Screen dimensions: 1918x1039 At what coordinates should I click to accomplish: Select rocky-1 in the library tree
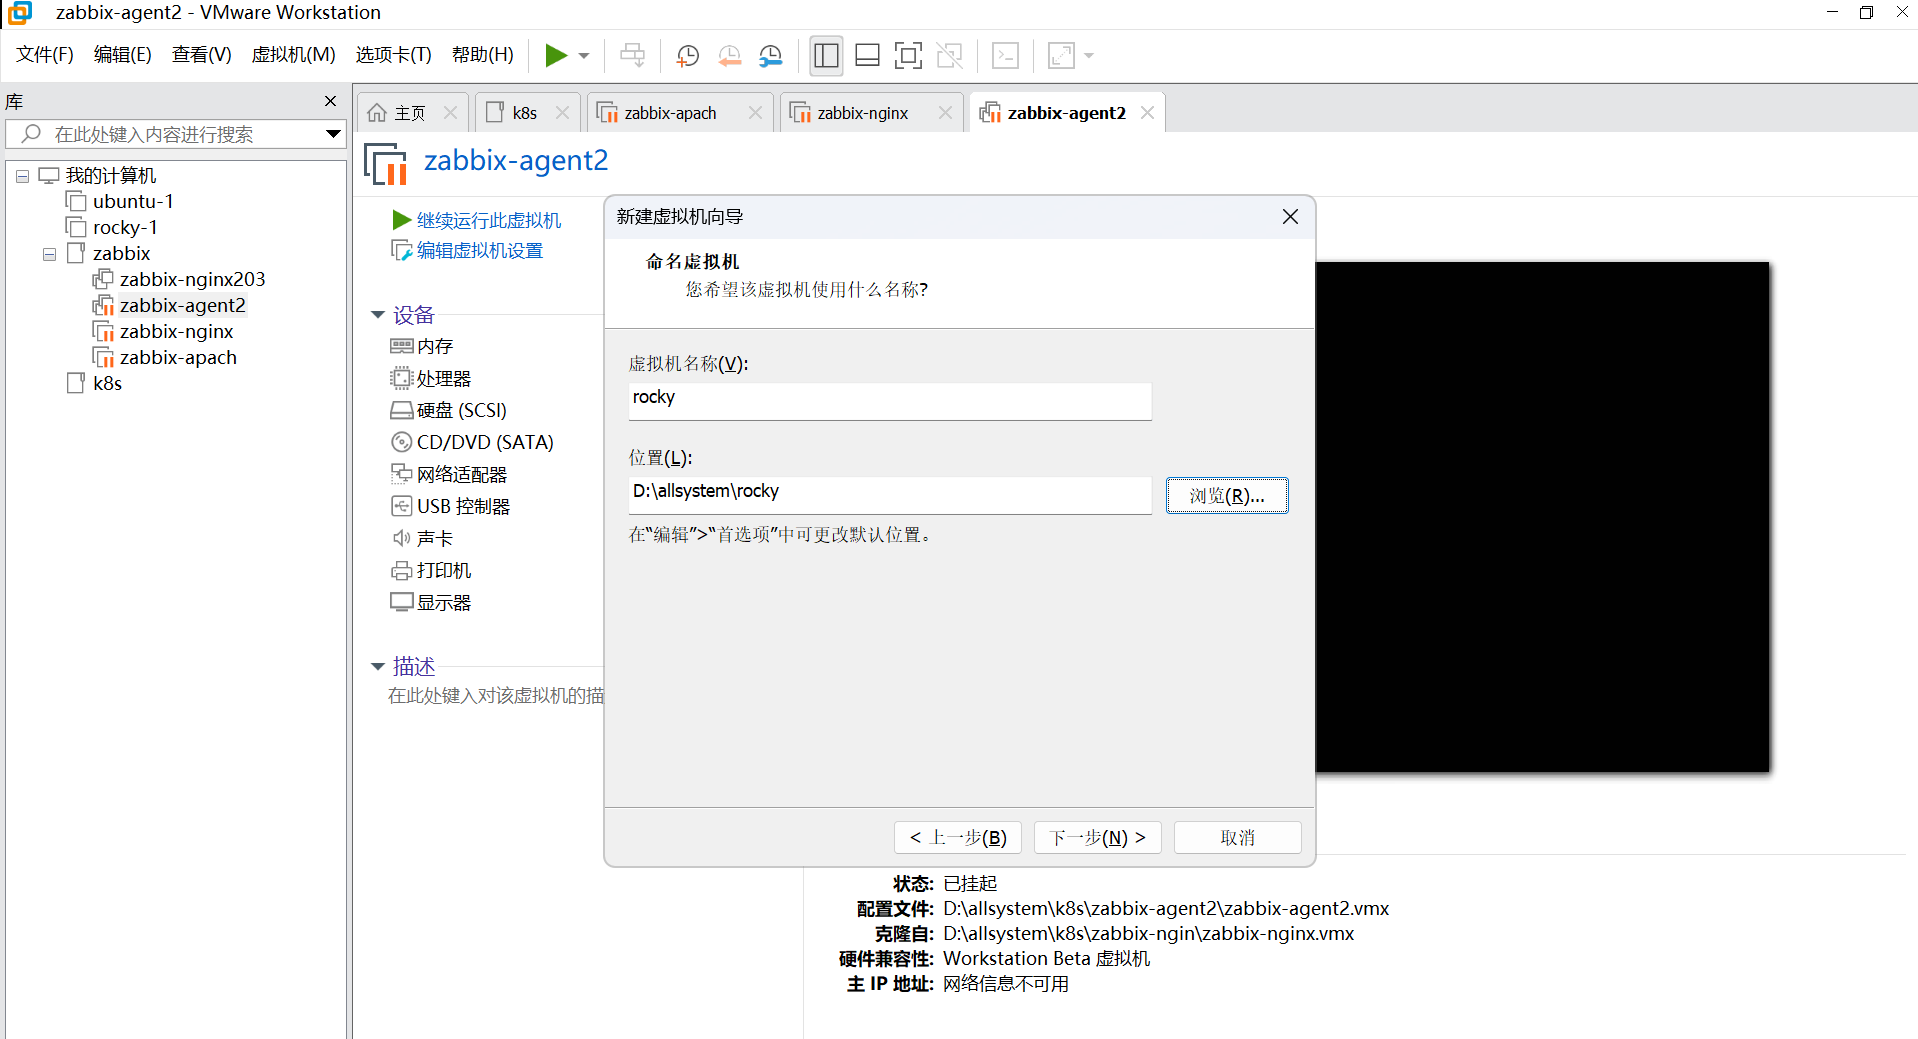(x=125, y=227)
